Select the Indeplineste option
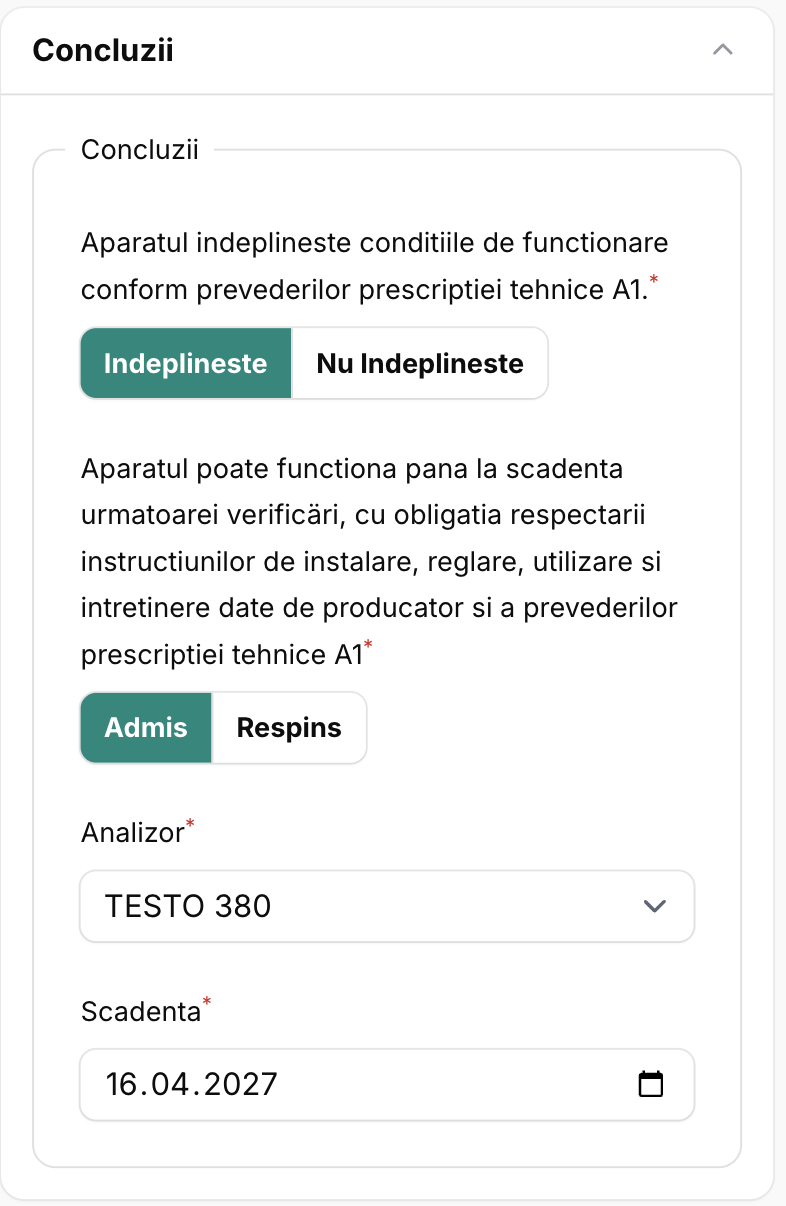This screenshot has height=1206, width=786. tap(186, 363)
